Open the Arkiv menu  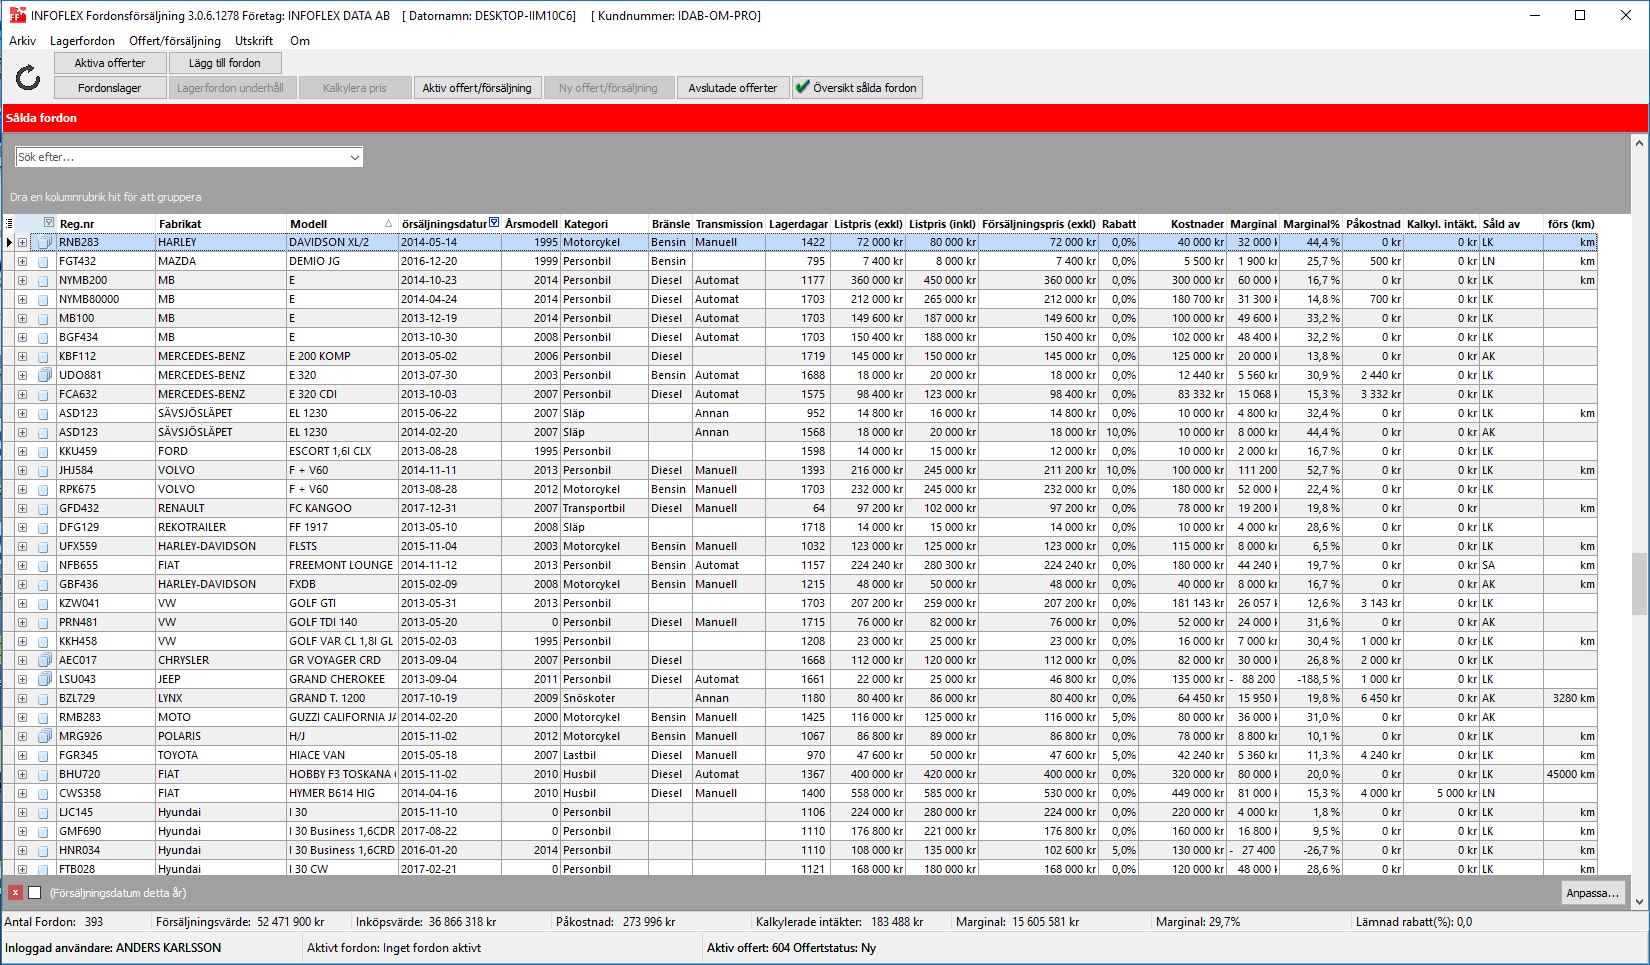[22, 41]
